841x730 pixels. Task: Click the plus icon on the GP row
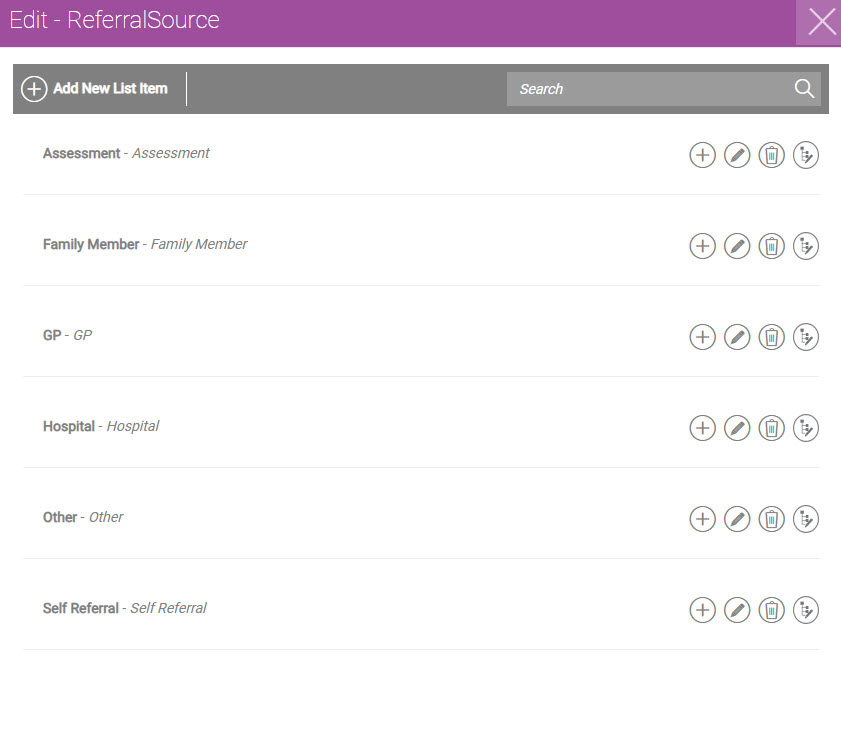pos(702,337)
